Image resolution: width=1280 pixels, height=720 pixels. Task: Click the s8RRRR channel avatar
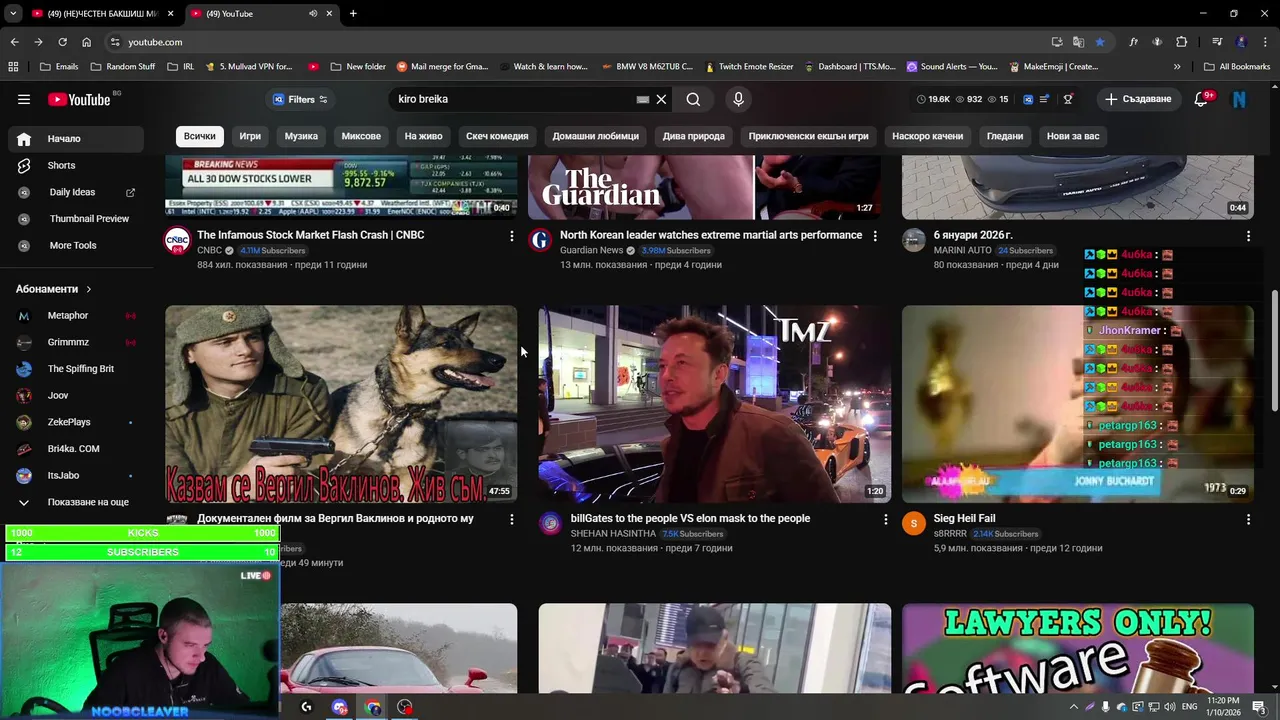tap(914, 524)
